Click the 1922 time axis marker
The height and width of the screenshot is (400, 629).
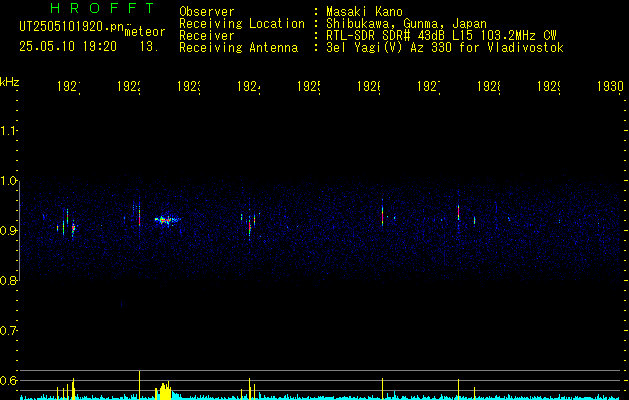[x=129, y=86]
